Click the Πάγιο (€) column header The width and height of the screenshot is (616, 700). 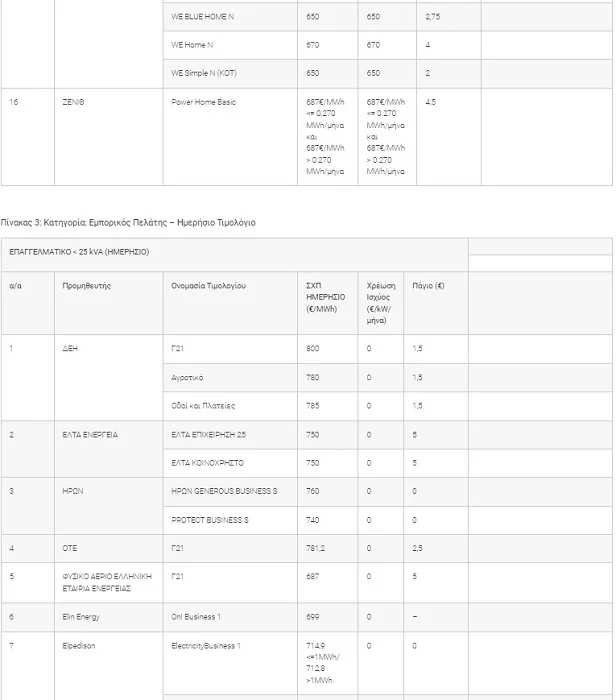pyautogui.click(x=428, y=286)
